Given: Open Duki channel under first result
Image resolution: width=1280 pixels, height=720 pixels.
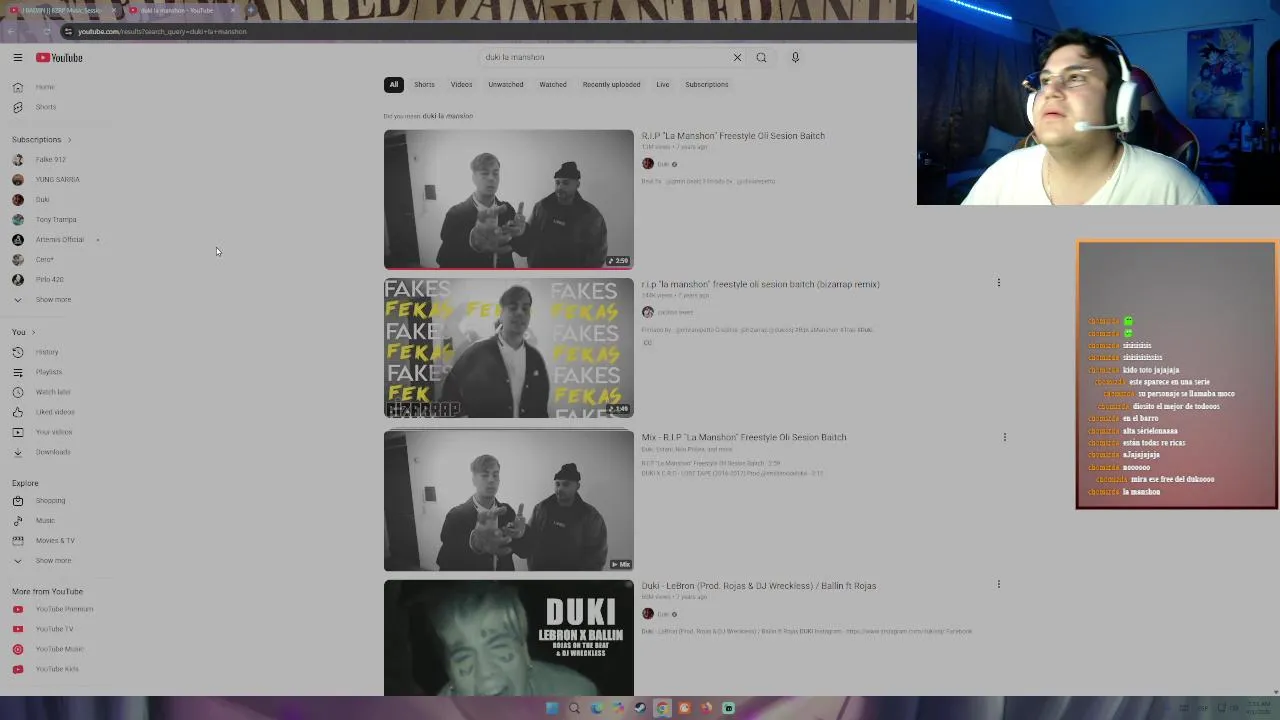Looking at the screenshot, I should pos(662,164).
